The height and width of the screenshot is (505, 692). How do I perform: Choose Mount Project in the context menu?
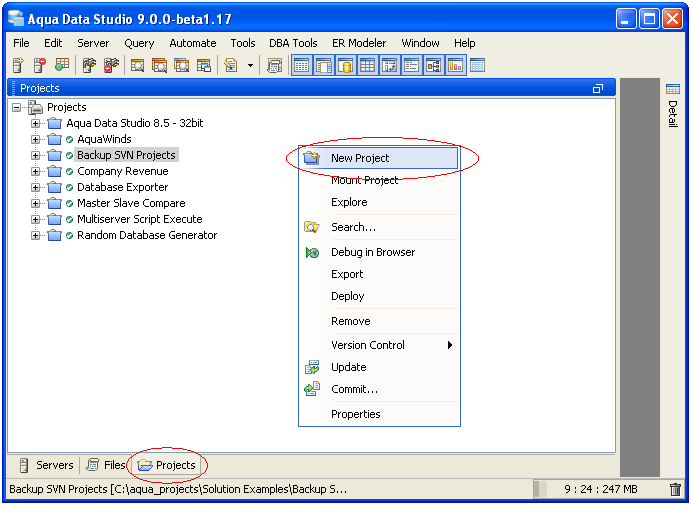click(379, 180)
